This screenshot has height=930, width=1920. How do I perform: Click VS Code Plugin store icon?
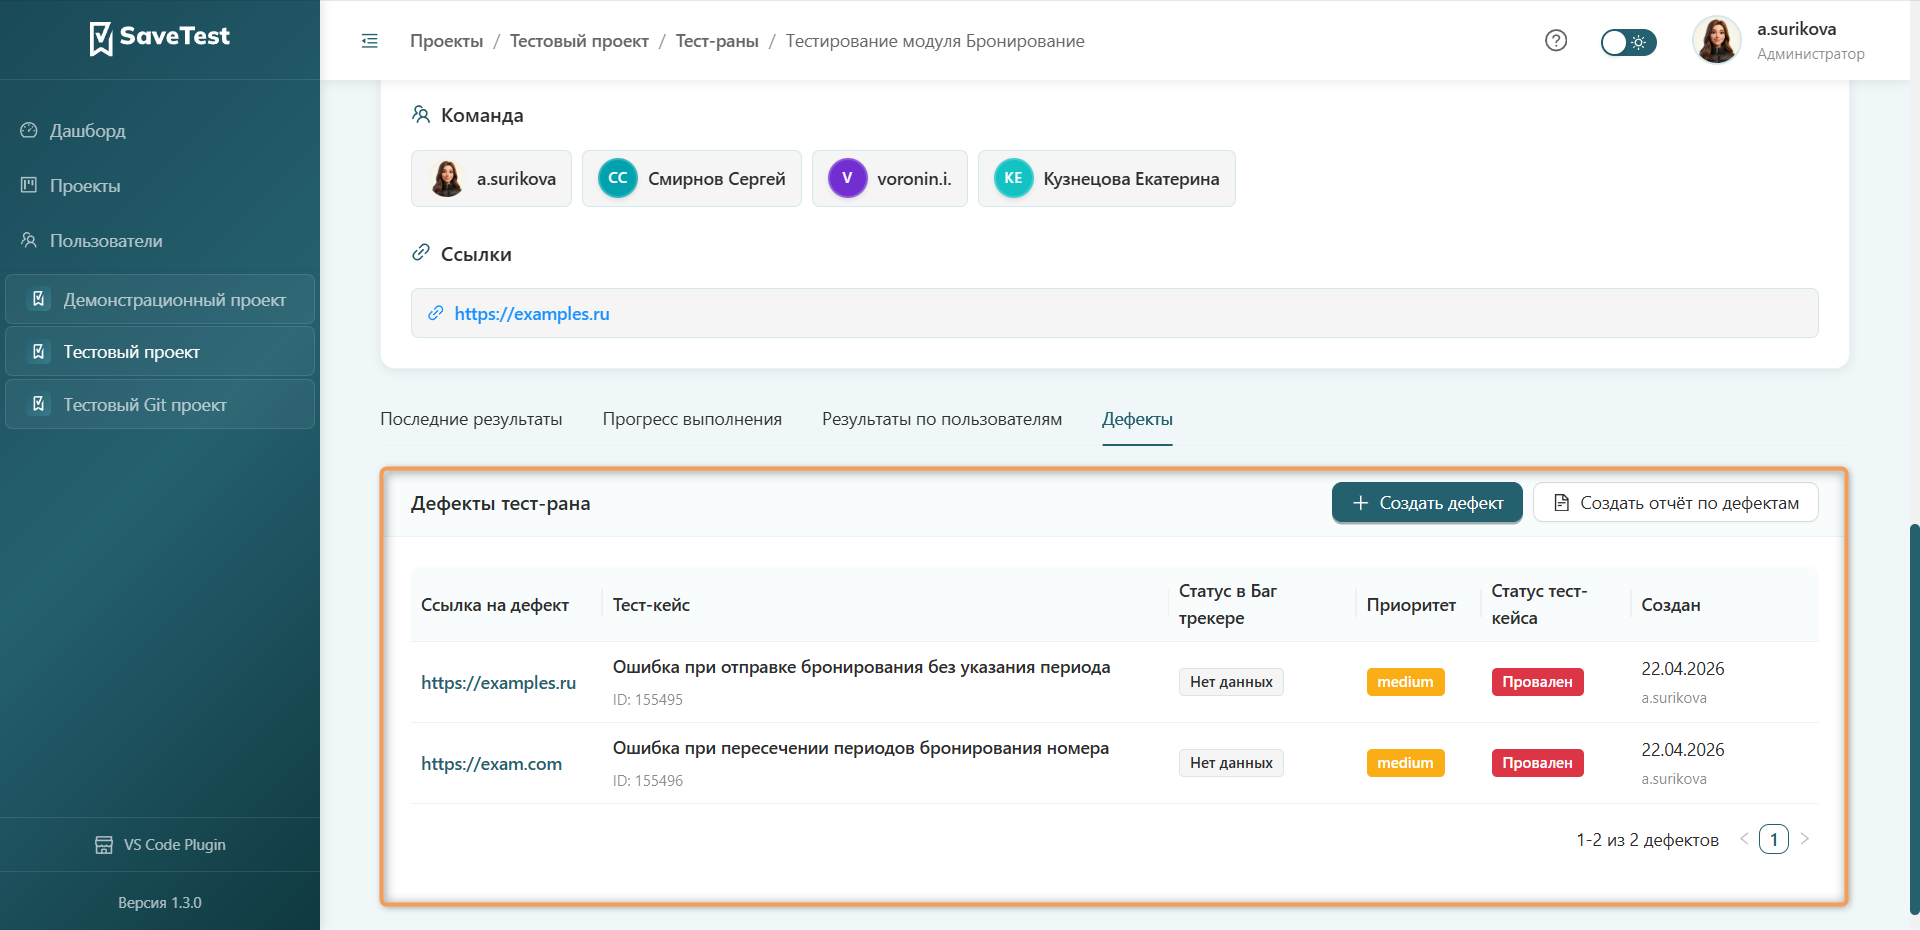104,845
